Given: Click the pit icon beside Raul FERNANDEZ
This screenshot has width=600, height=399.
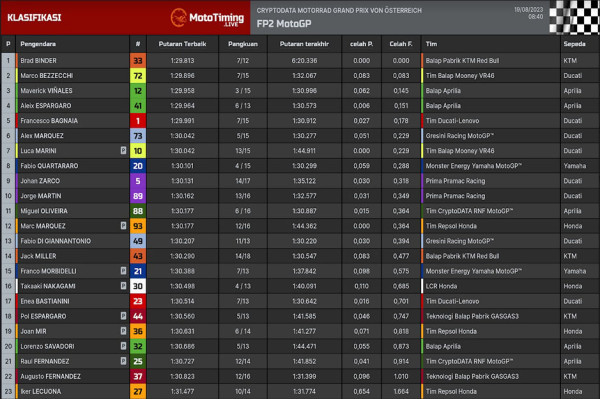Looking at the screenshot, I should (x=123, y=361).
